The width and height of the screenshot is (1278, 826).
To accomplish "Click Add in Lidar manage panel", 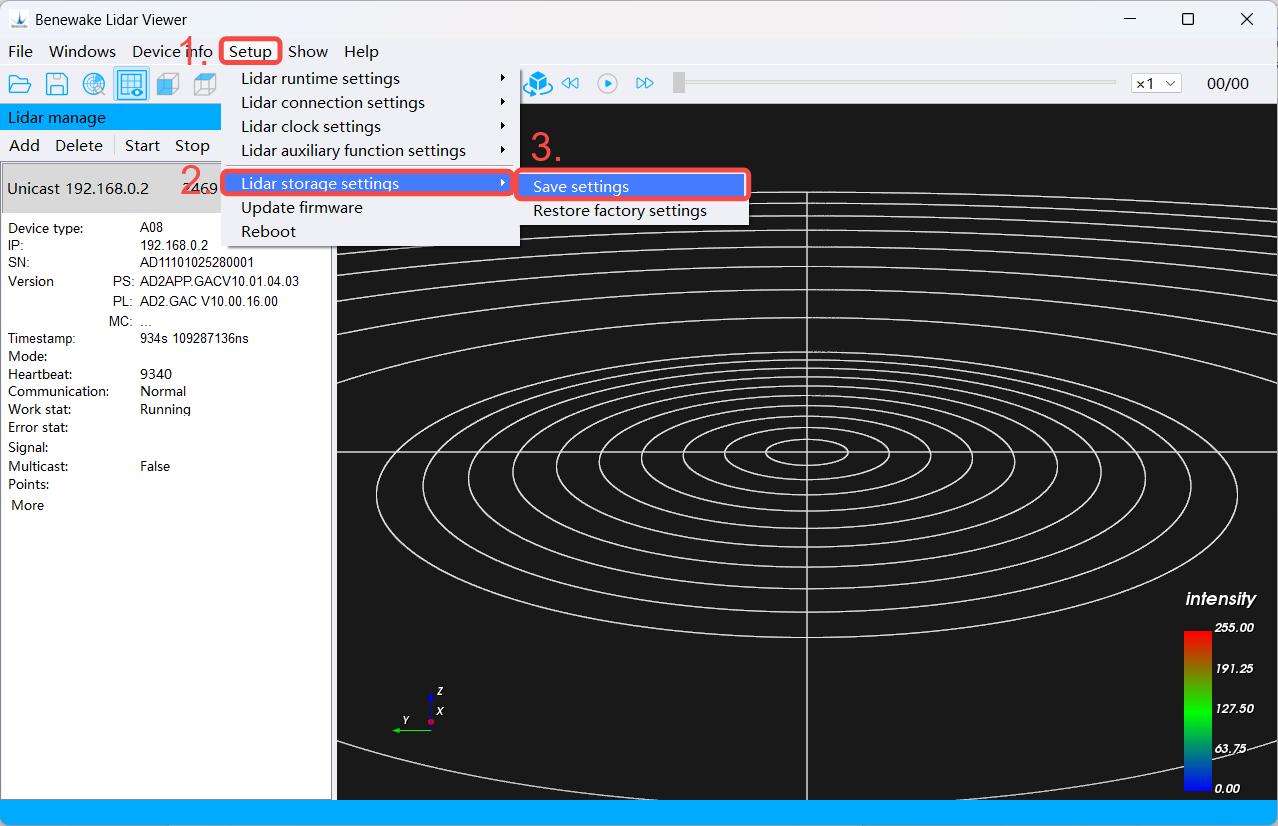I will (x=24, y=145).
